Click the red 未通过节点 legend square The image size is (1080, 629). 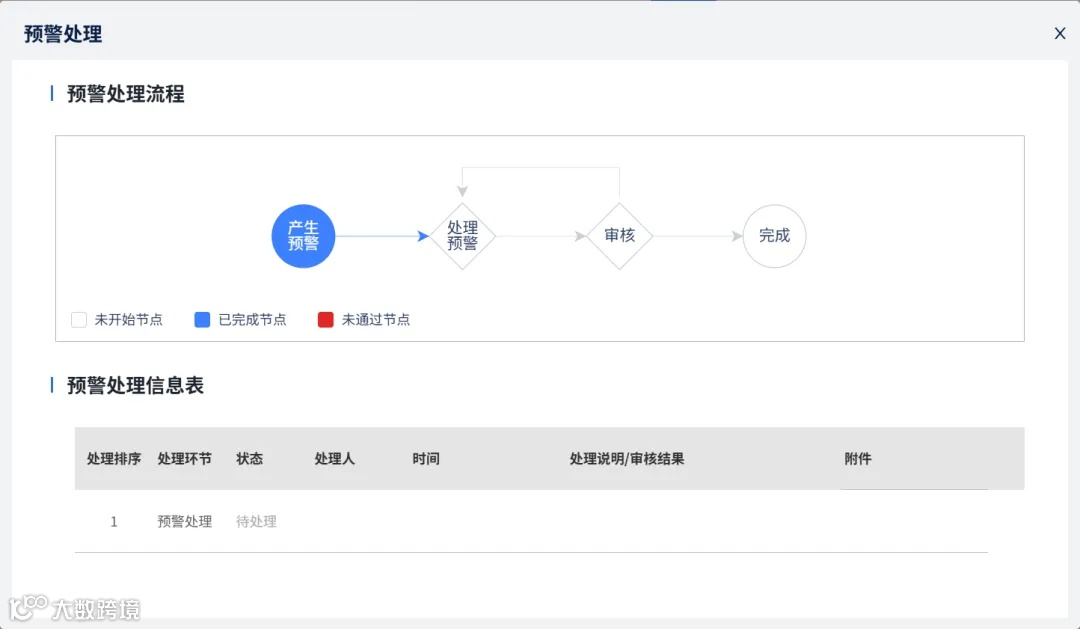[x=323, y=319]
